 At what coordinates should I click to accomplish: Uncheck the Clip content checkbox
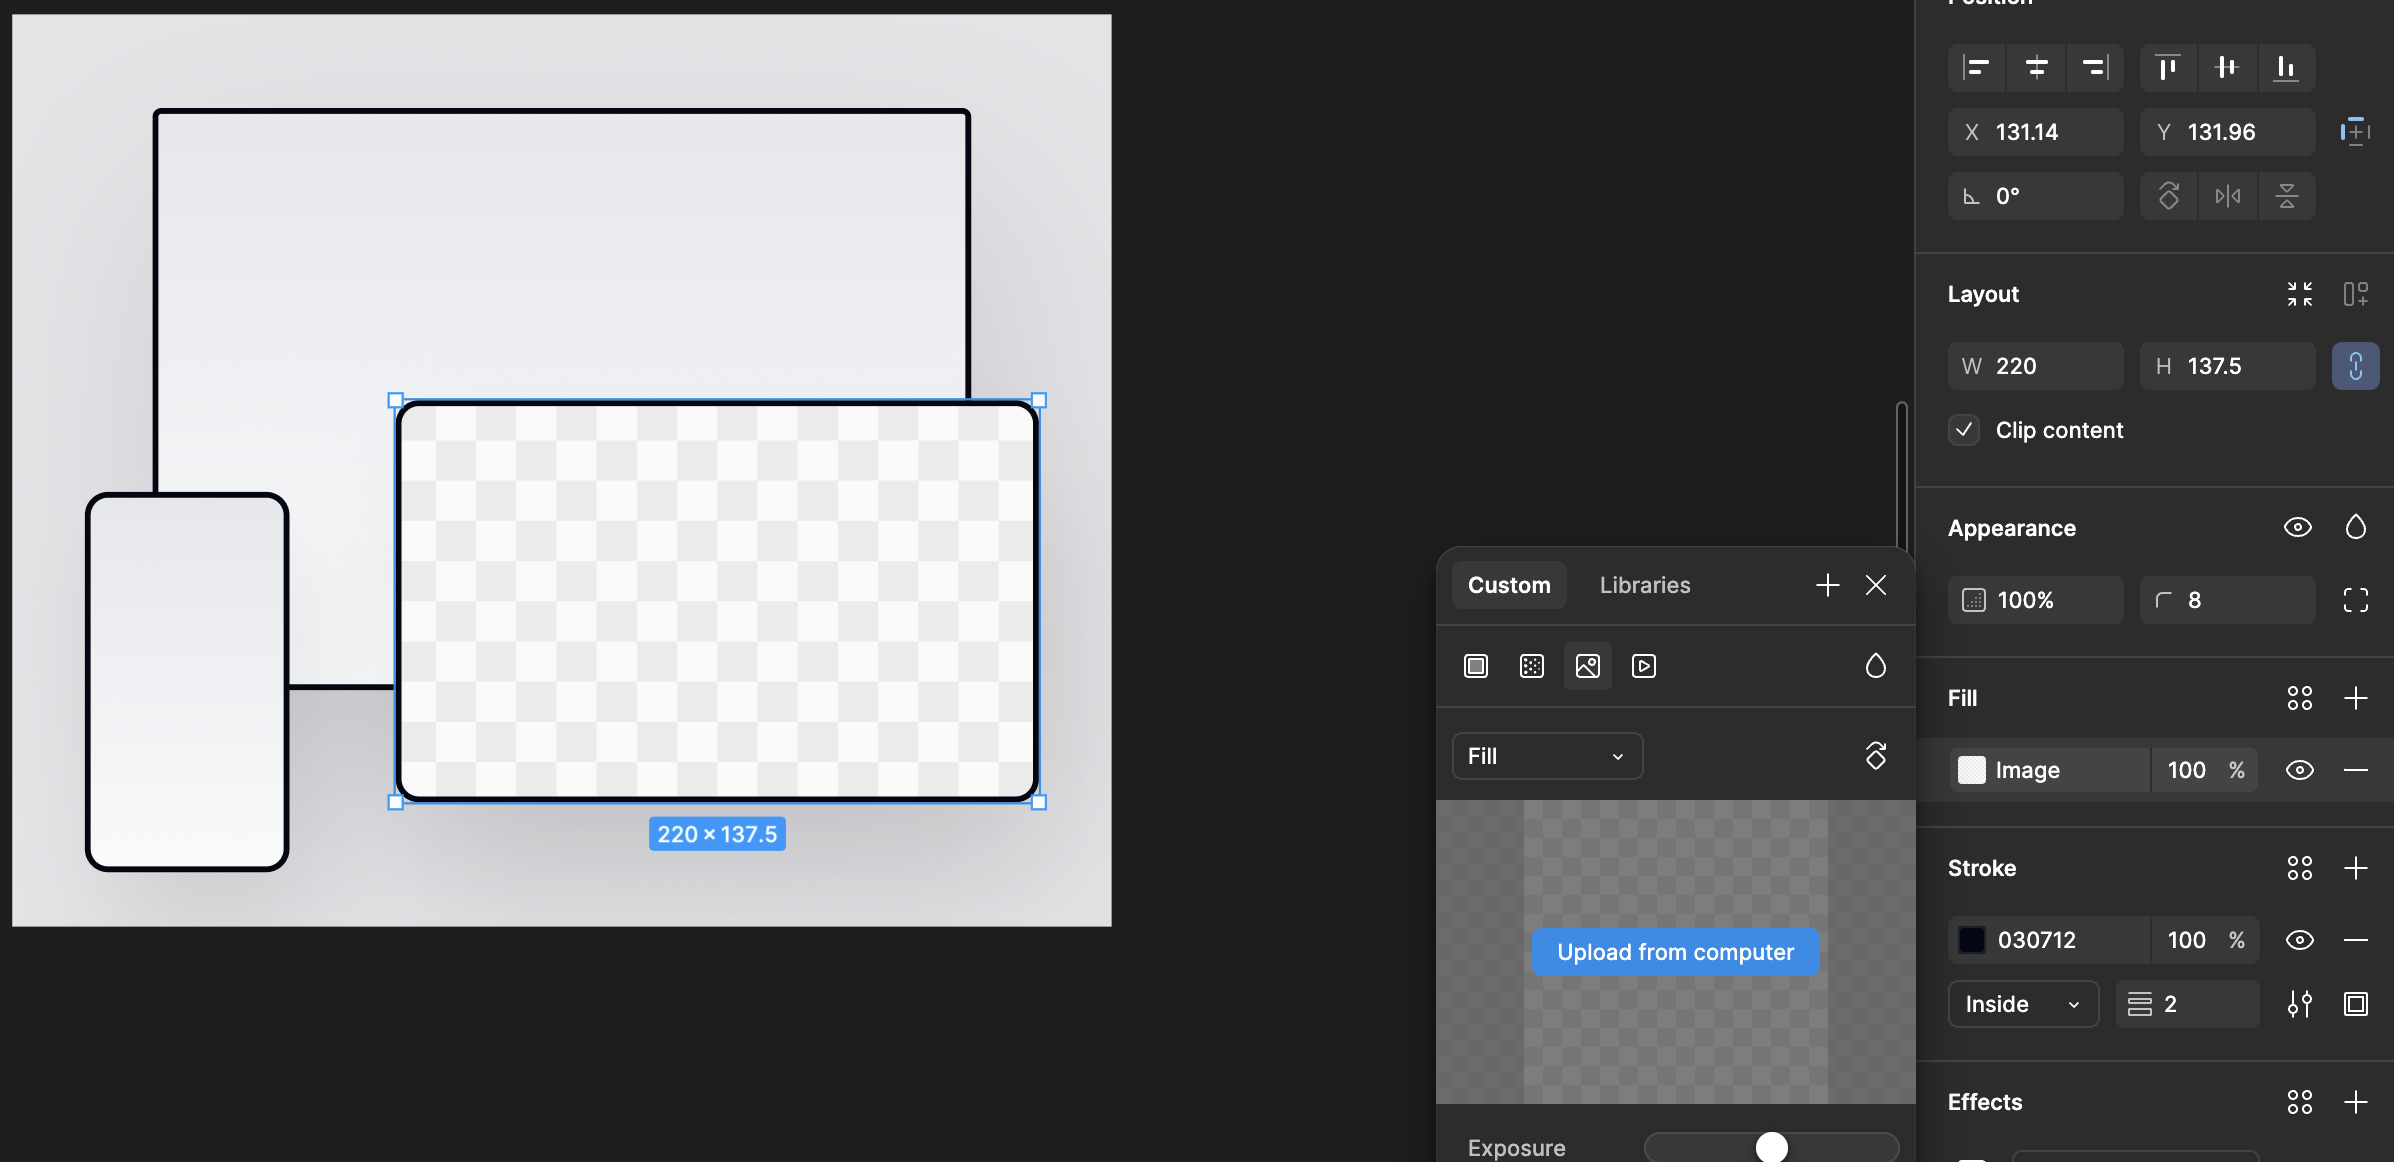coord(1964,430)
